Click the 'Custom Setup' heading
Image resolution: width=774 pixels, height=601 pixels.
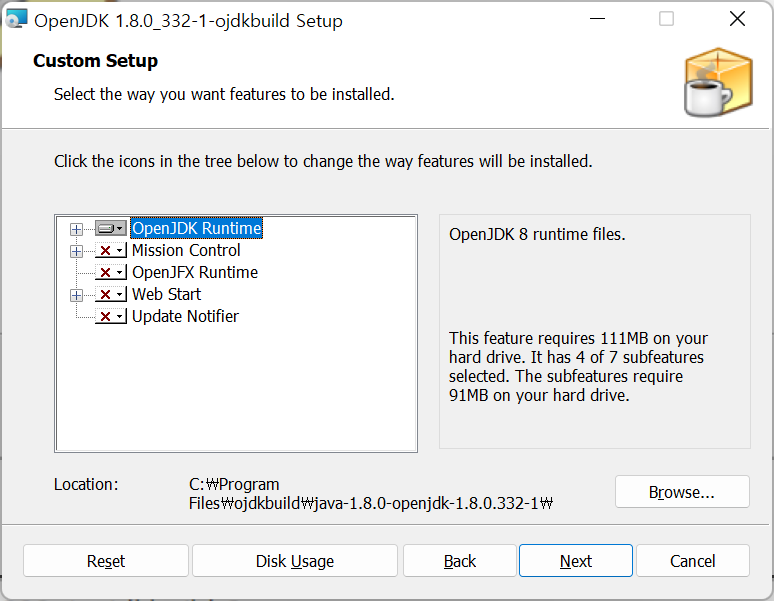pos(95,61)
